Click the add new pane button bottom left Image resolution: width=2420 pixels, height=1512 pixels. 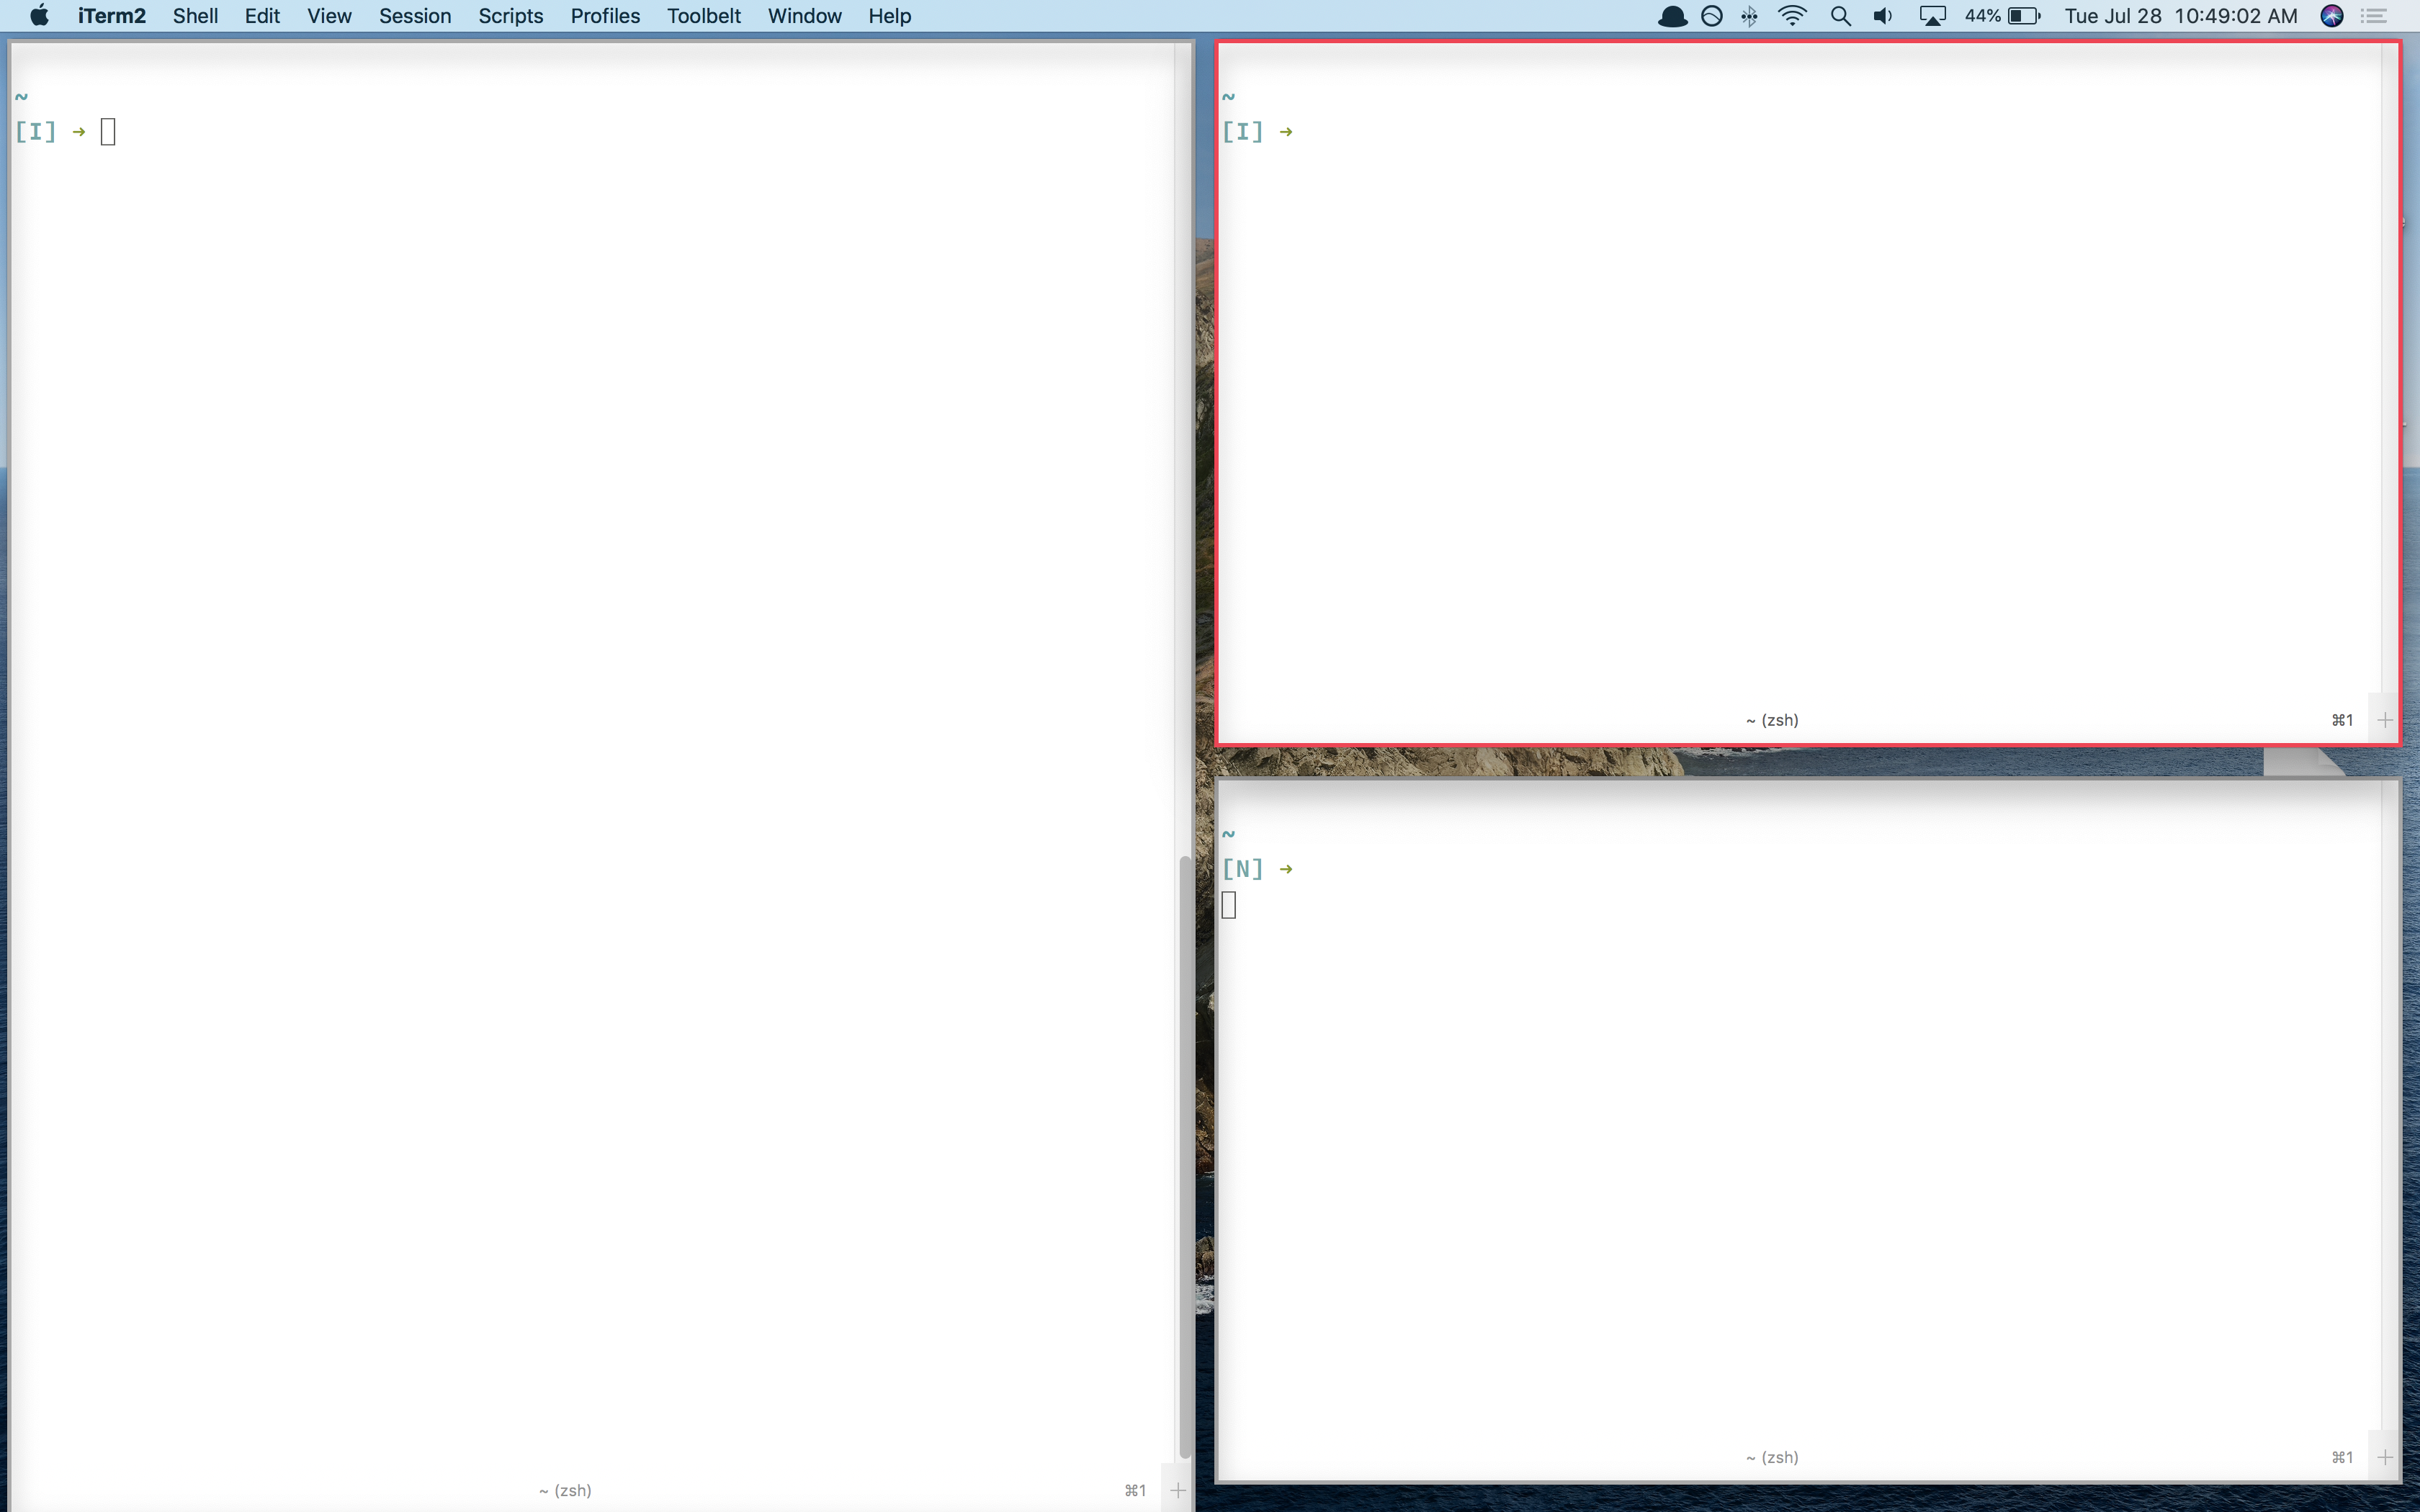tap(1178, 1490)
